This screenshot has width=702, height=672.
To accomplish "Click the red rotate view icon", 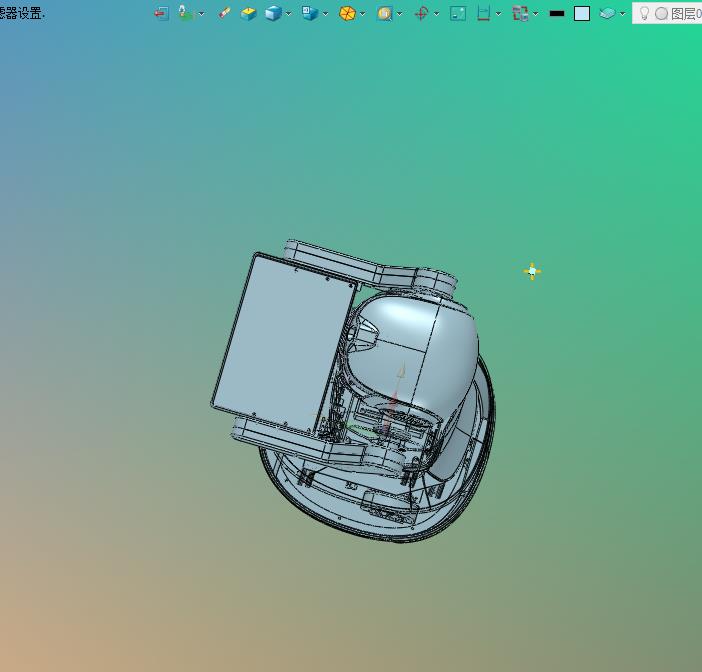I will pyautogui.click(x=421, y=13).
